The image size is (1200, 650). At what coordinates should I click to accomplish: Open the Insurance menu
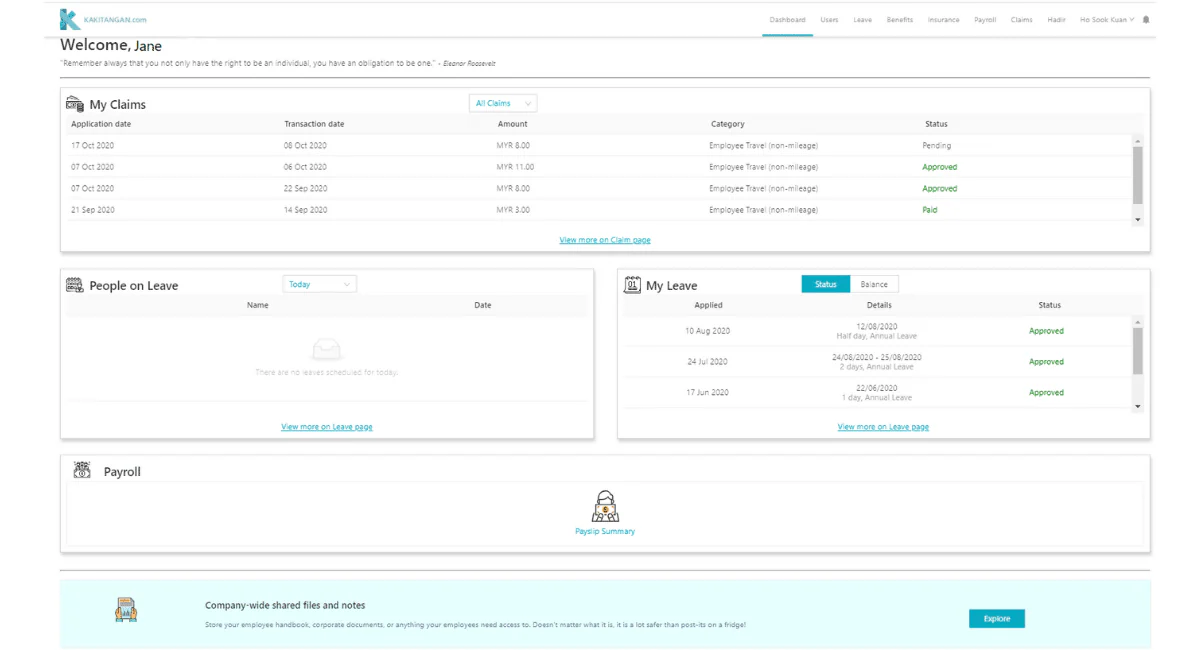[x=943, y=19]
